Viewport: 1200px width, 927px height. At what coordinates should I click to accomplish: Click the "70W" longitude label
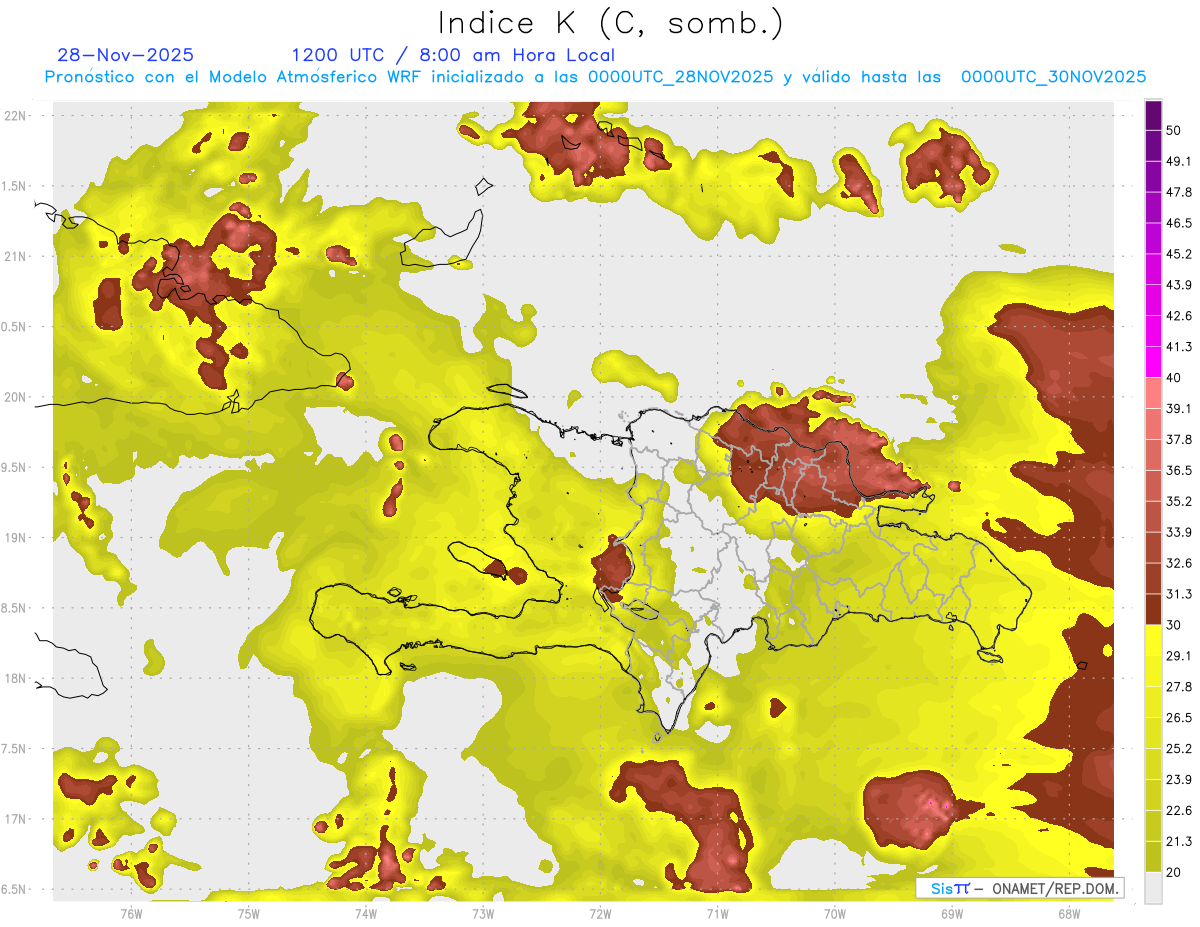835,914
